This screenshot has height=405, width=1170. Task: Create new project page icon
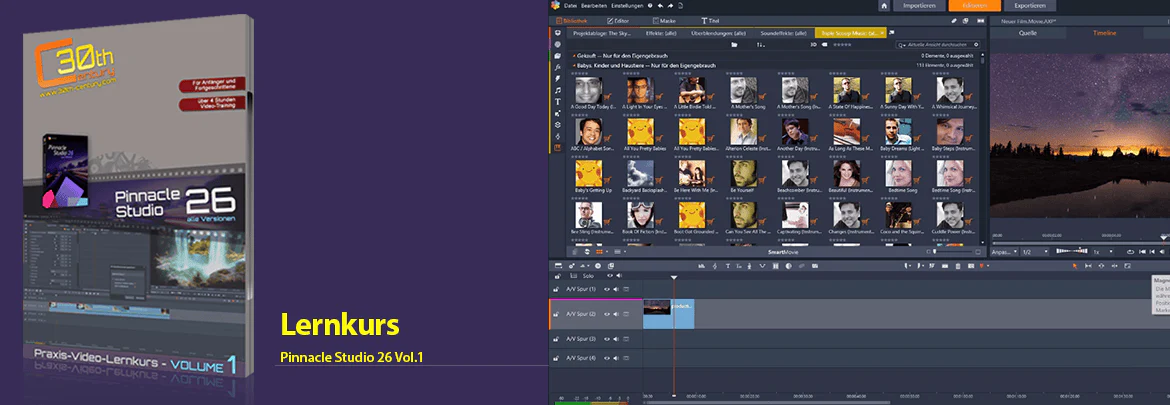click(681, 6)
